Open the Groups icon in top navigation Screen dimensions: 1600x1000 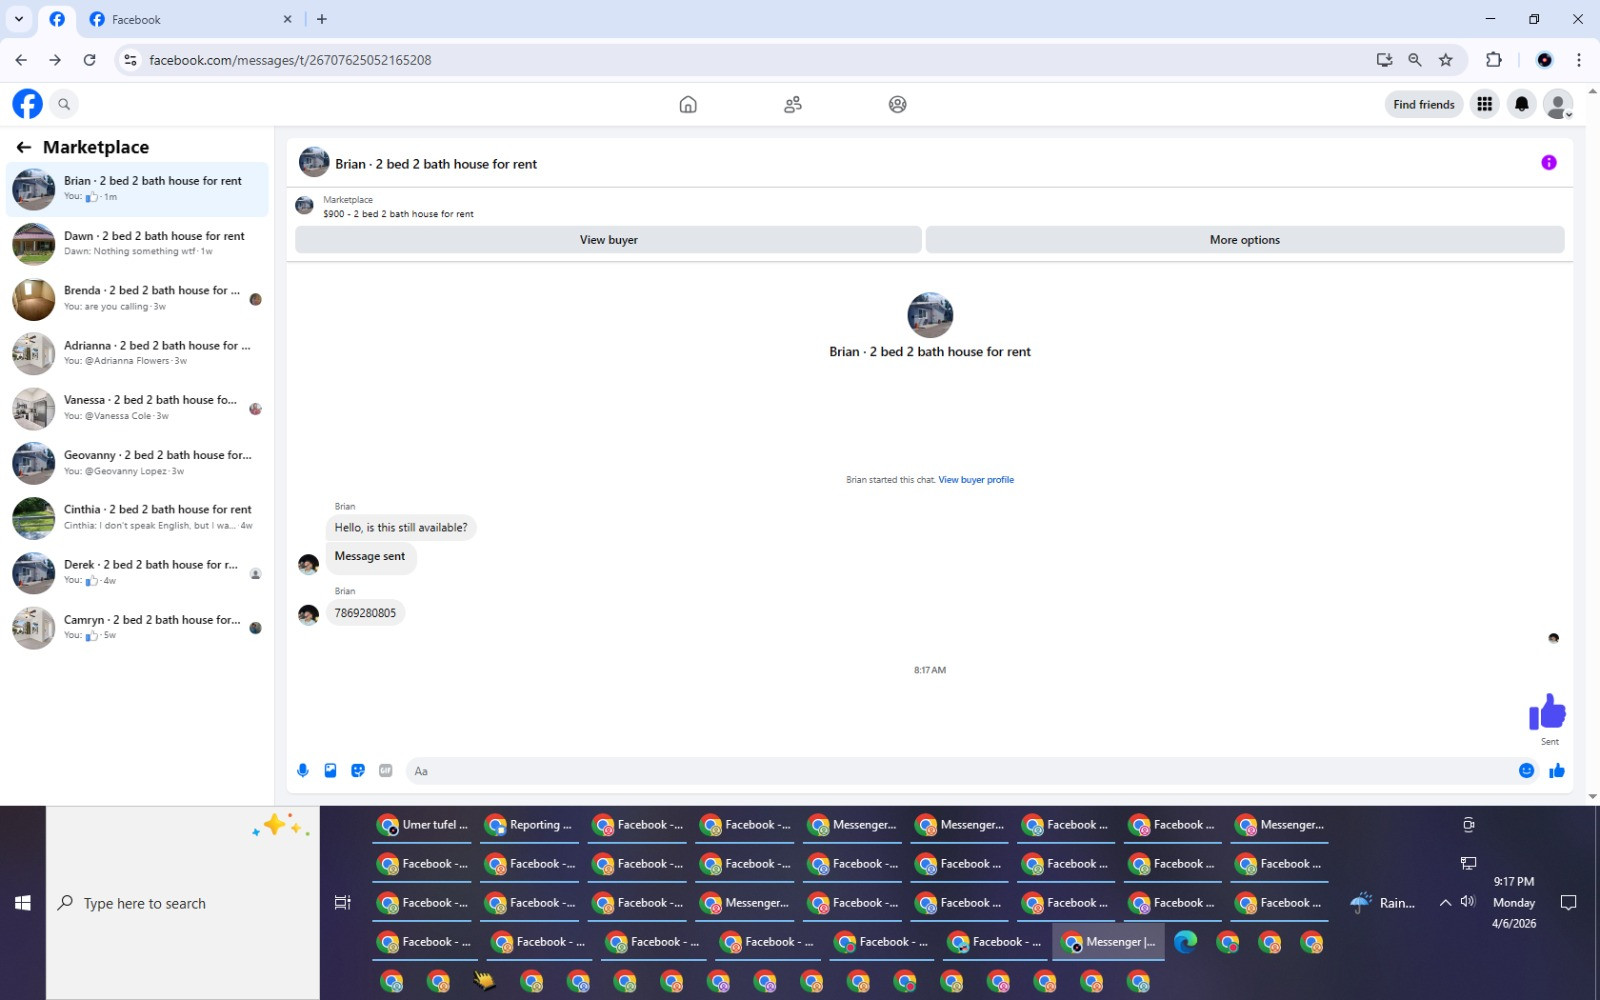tap(898, 104)
